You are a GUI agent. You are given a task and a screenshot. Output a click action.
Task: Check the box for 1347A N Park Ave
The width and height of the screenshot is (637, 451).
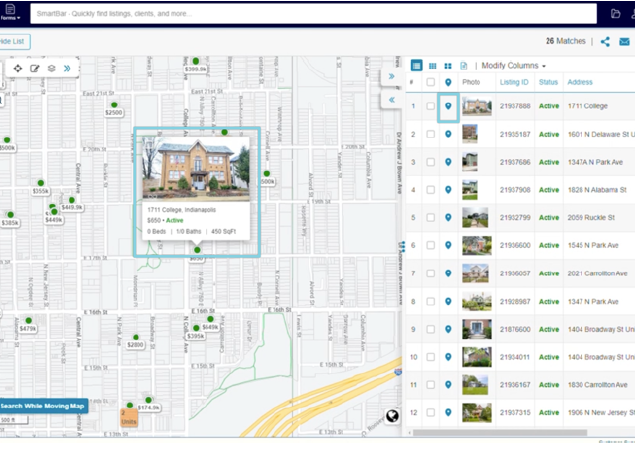point(431,162)
